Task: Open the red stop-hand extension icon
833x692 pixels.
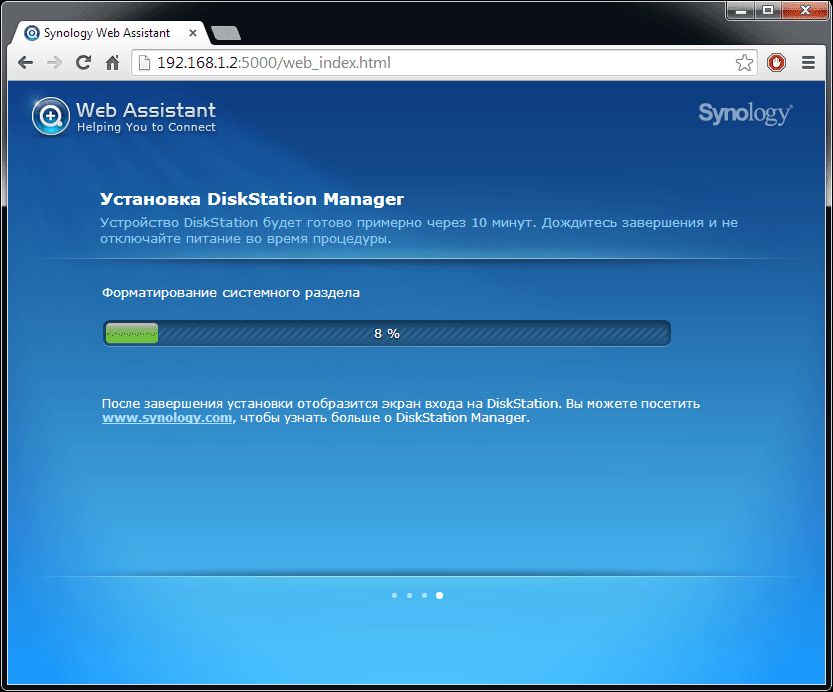Action: (x=776, y=63)
